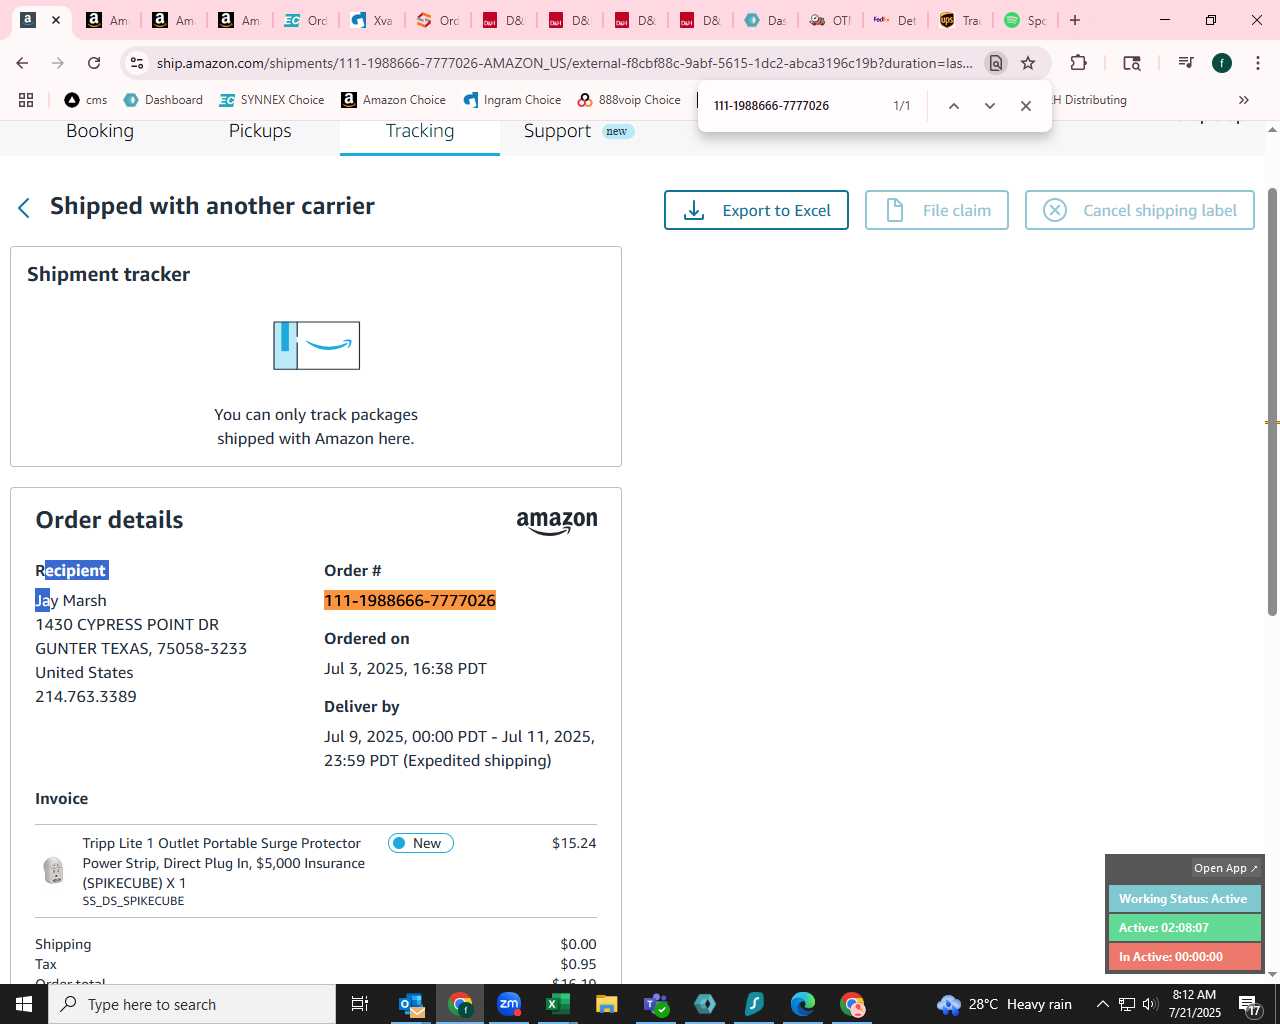Jump to next find result

click(x=990, y=106)
